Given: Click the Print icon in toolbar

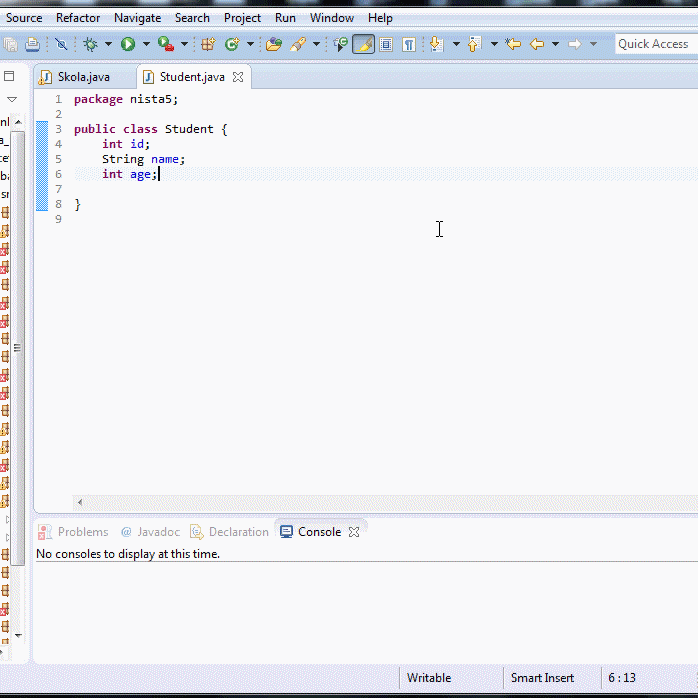Looking at the screenshot, I should click(x=32, y=44).
